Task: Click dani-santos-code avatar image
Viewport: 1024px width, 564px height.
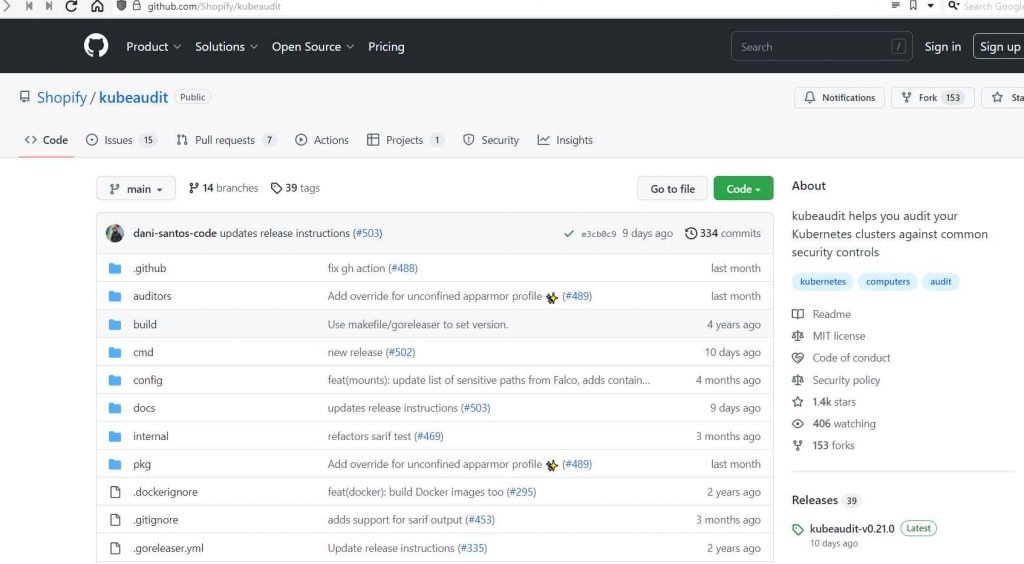Action: 115,233
